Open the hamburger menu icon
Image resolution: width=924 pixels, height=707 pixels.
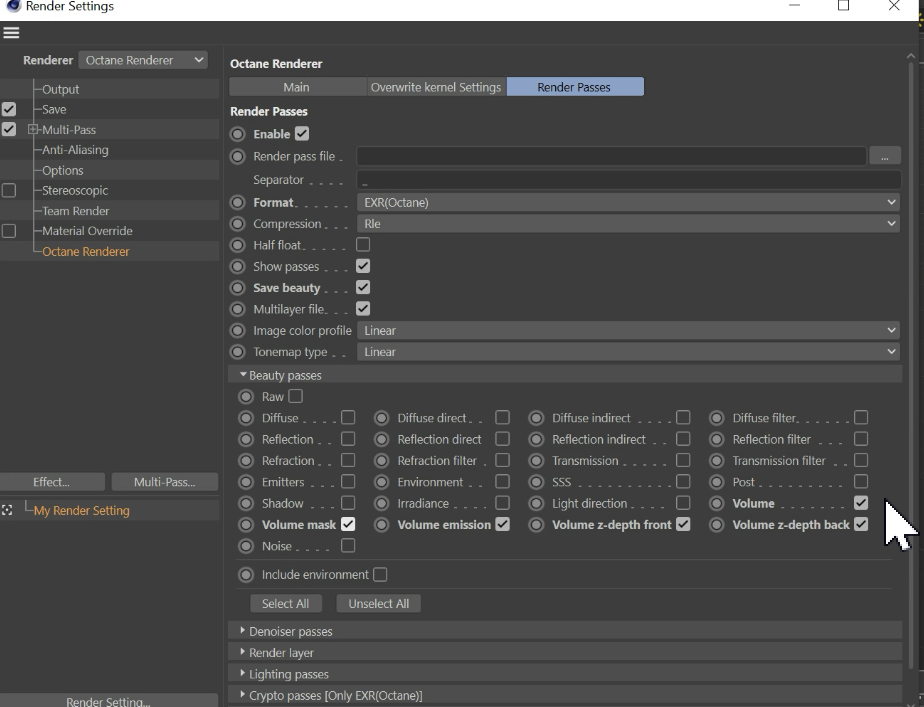pos(11,33)
